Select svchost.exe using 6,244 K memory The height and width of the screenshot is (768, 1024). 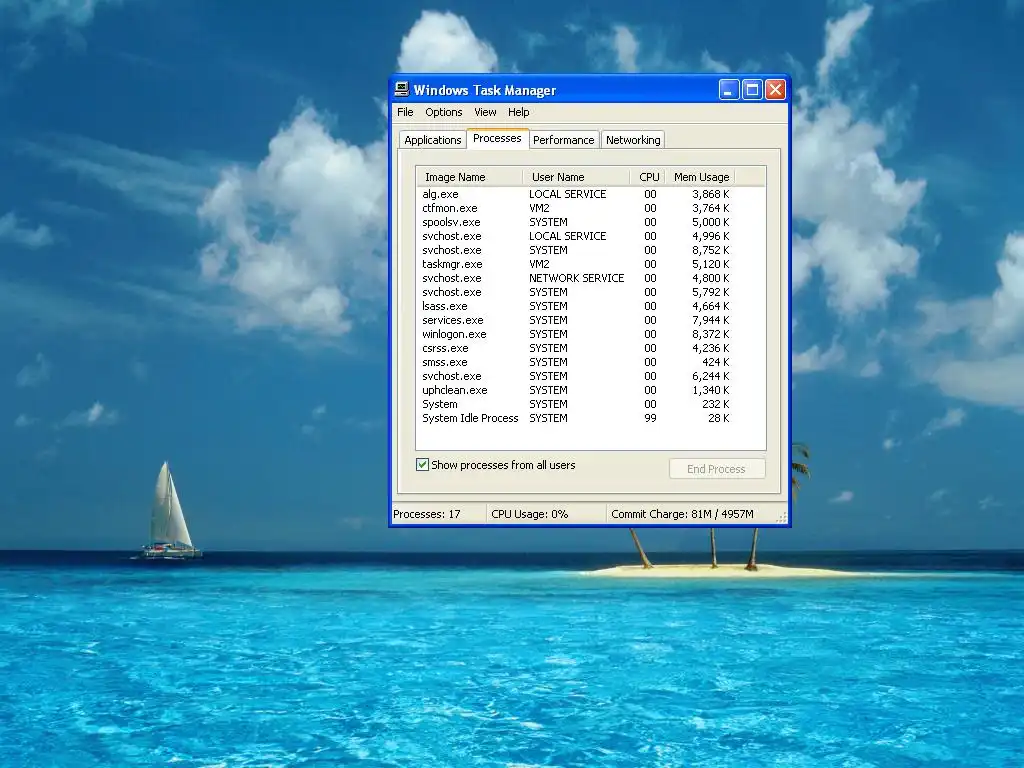(x=590, y=376)
